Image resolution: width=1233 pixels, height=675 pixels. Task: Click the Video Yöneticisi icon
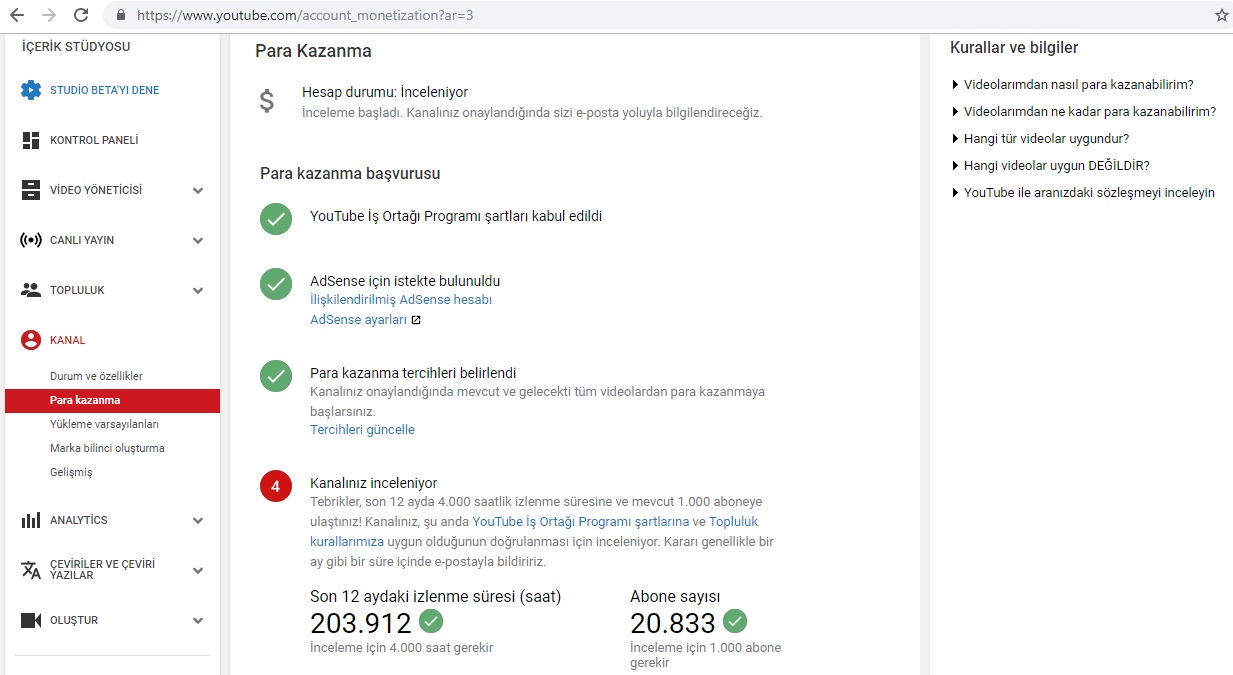click(x=31, y=190)
